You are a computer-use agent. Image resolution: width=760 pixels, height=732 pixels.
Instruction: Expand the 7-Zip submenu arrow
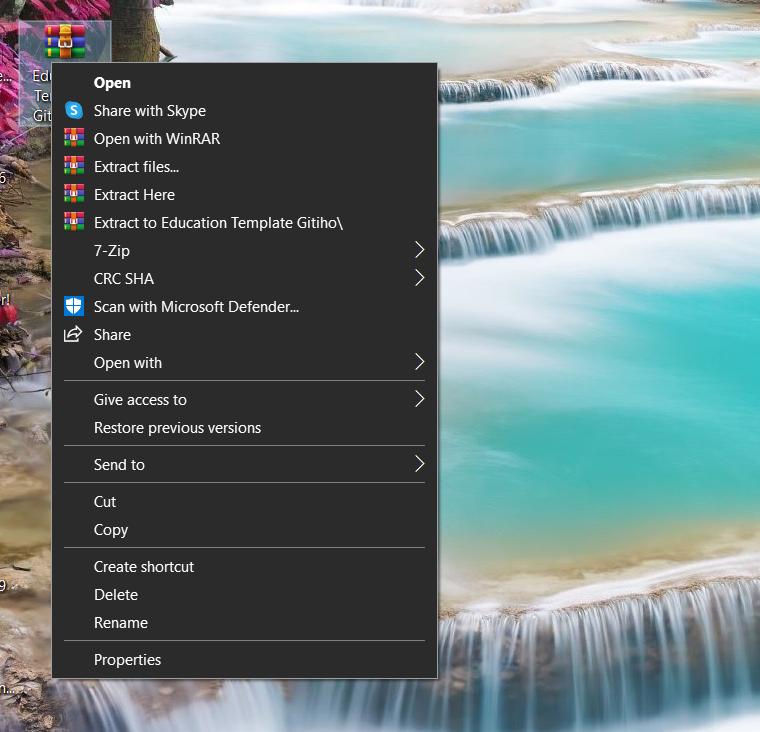click(419, 250)
